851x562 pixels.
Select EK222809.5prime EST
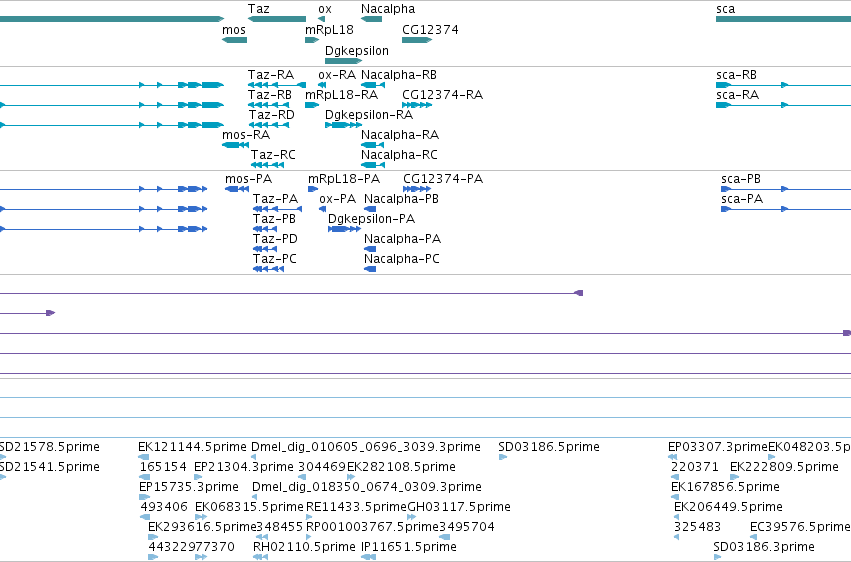[734, 477]
